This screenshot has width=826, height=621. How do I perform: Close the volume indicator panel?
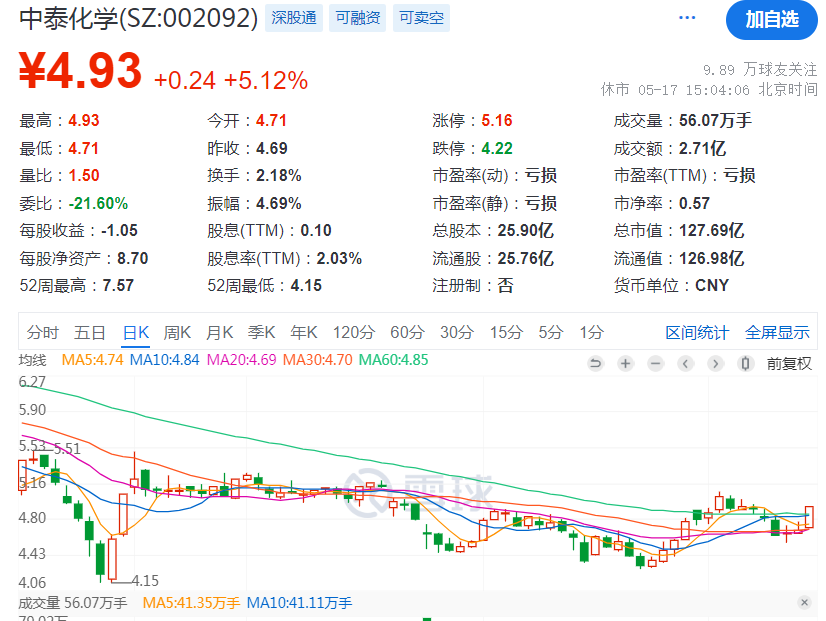[x=804, y=603]
